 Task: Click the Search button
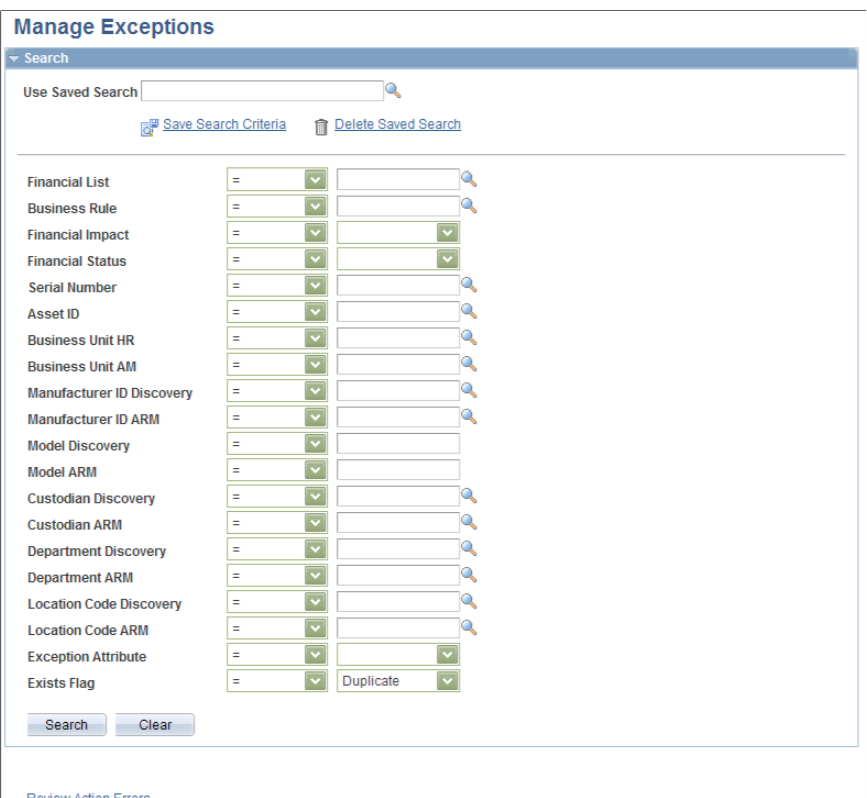pyautogui.click(x=66, y=724)
